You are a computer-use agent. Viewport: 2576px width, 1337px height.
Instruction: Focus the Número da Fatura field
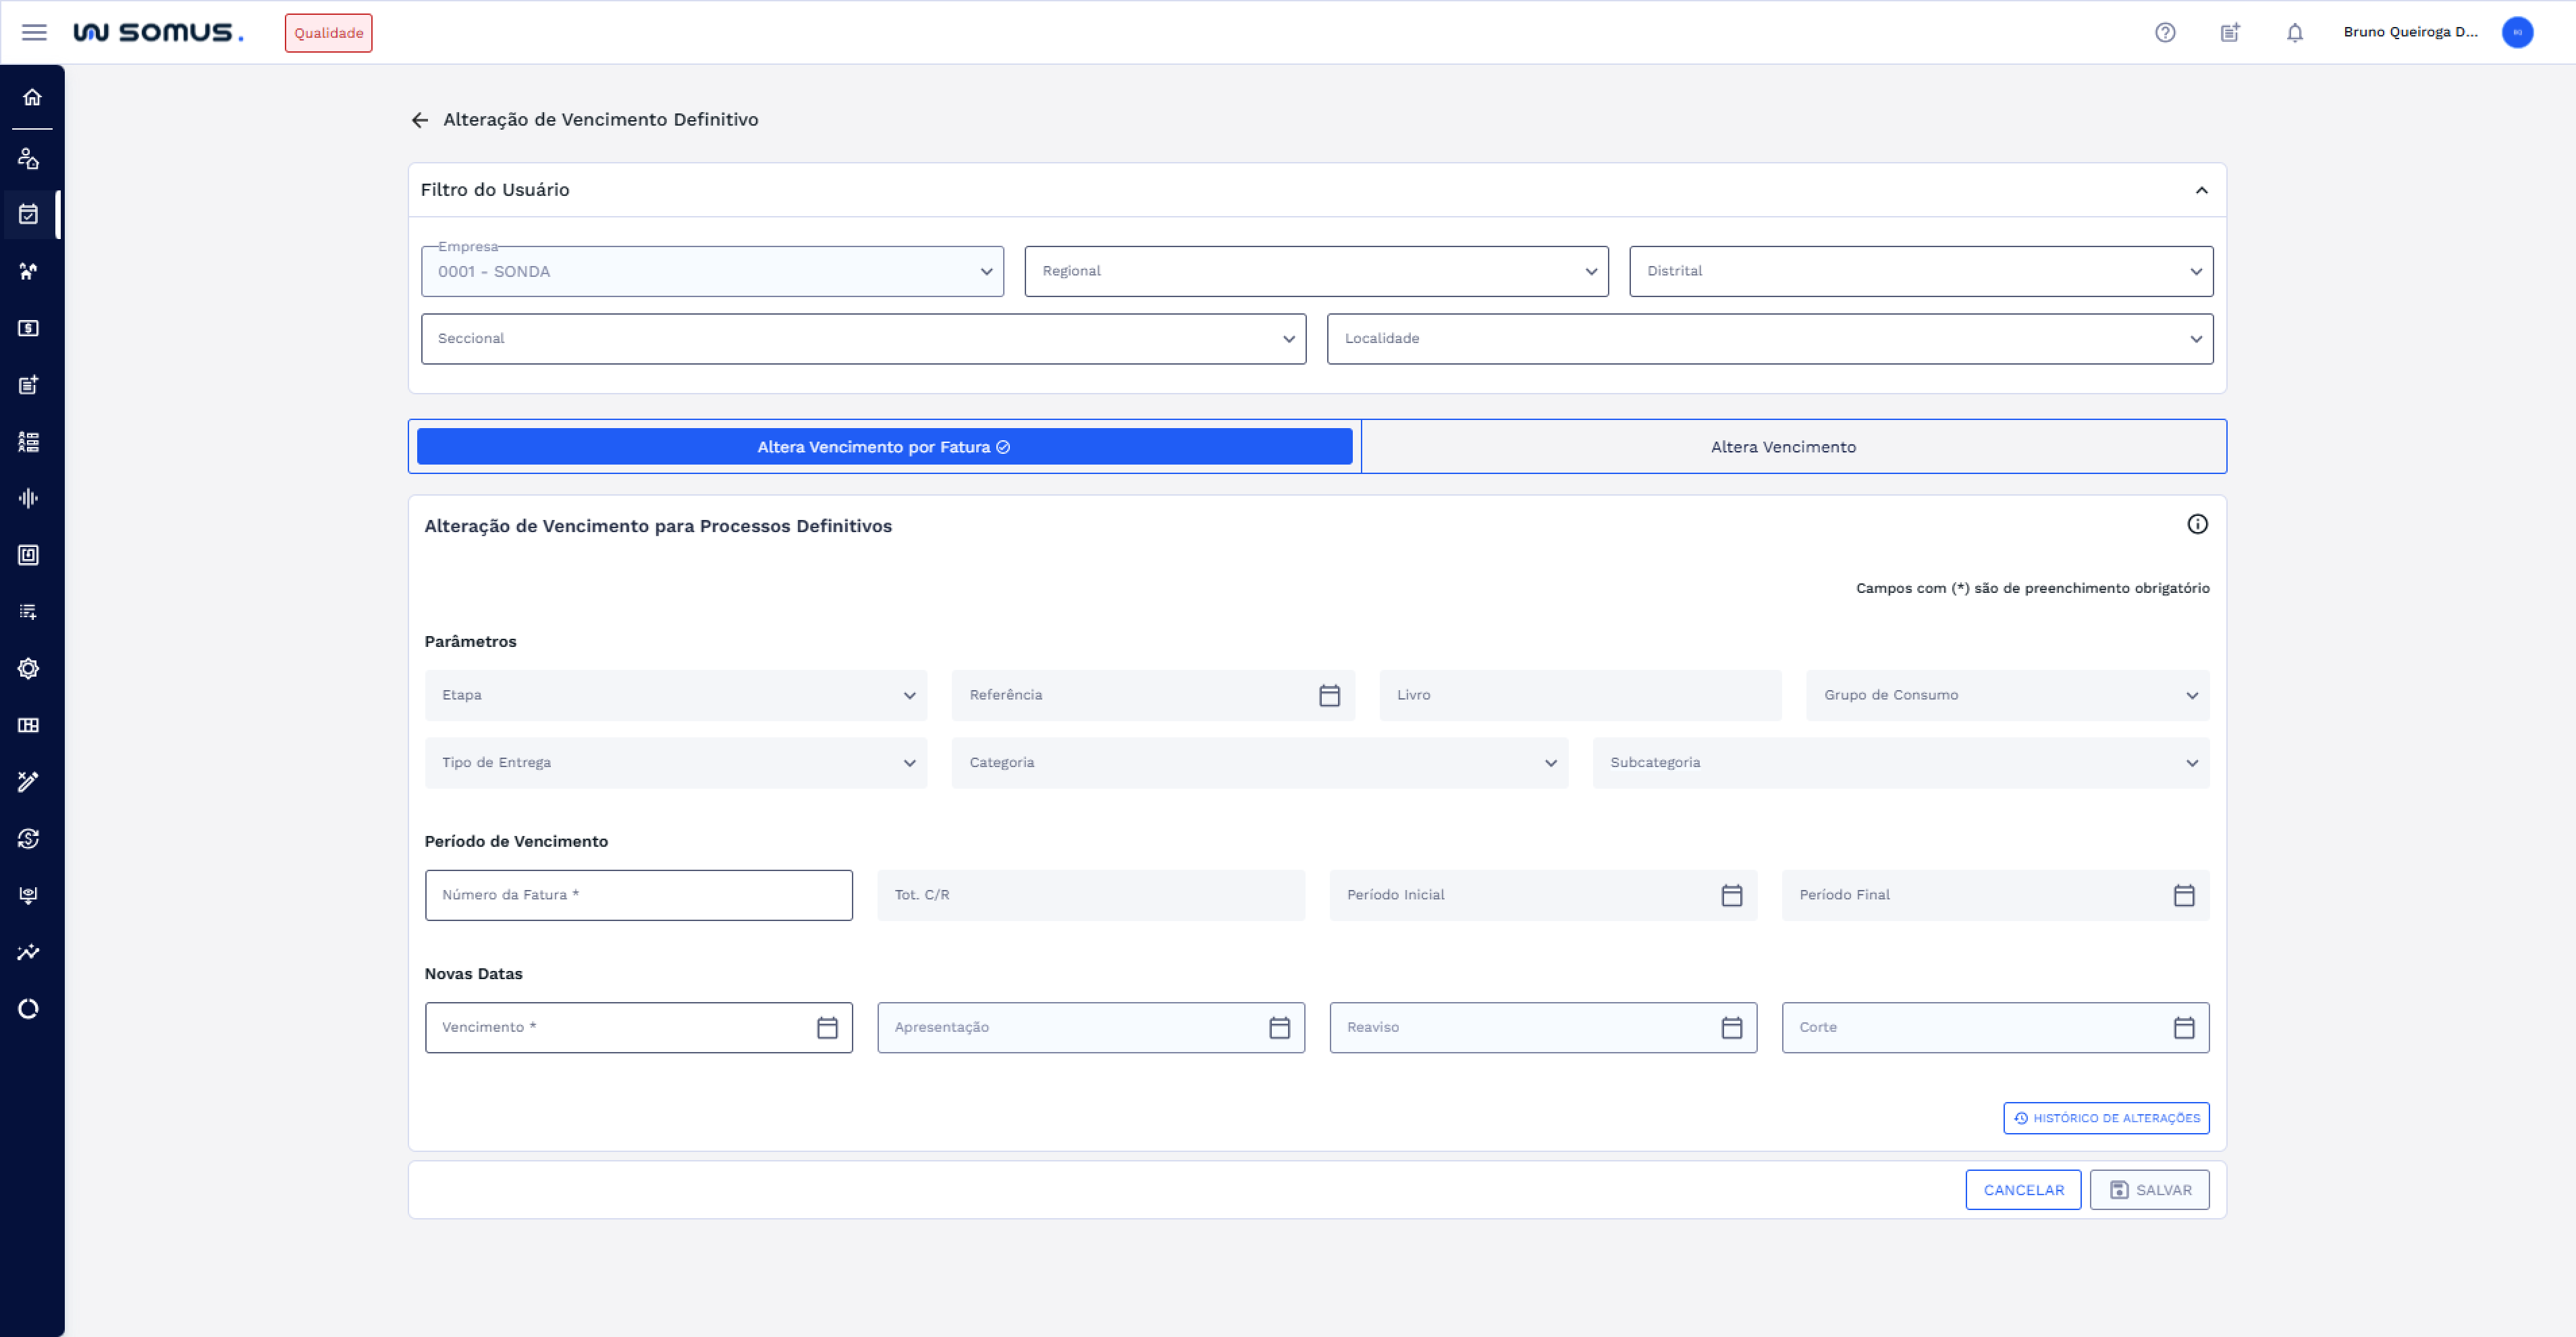coord(638,895)
